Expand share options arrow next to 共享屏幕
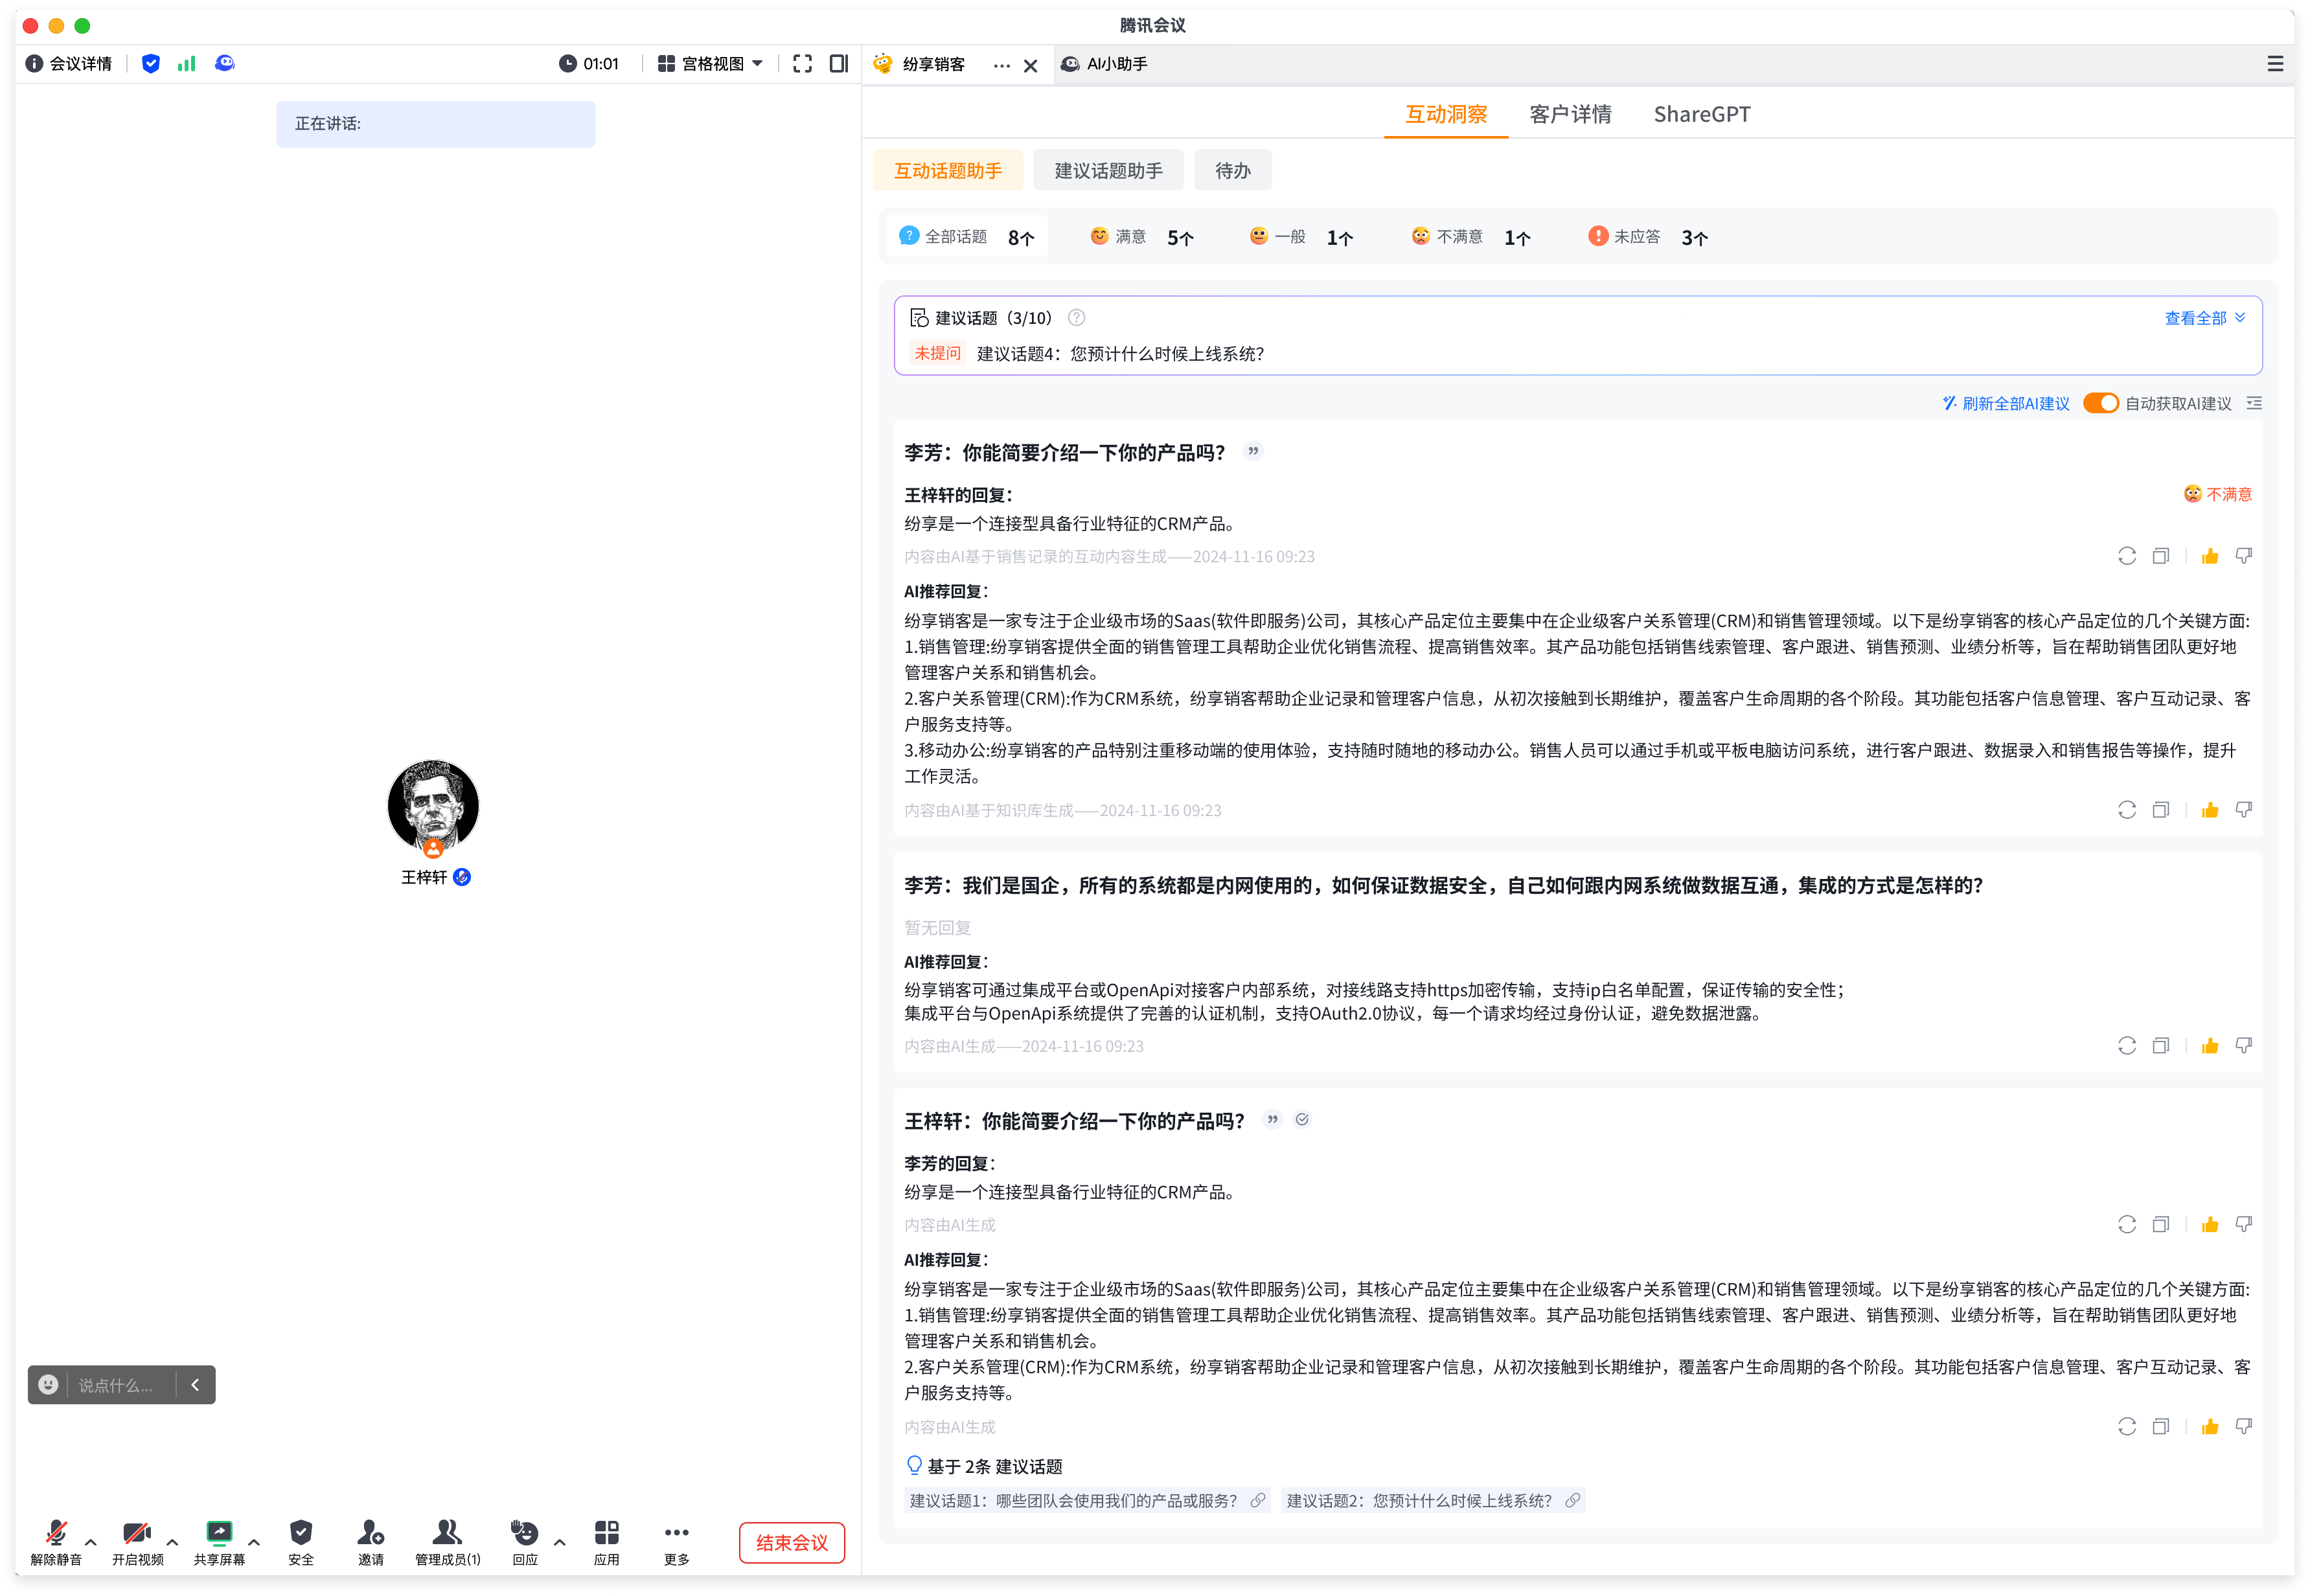The width and height of the screenshot is (2310, 1596). pos(254,1543)
